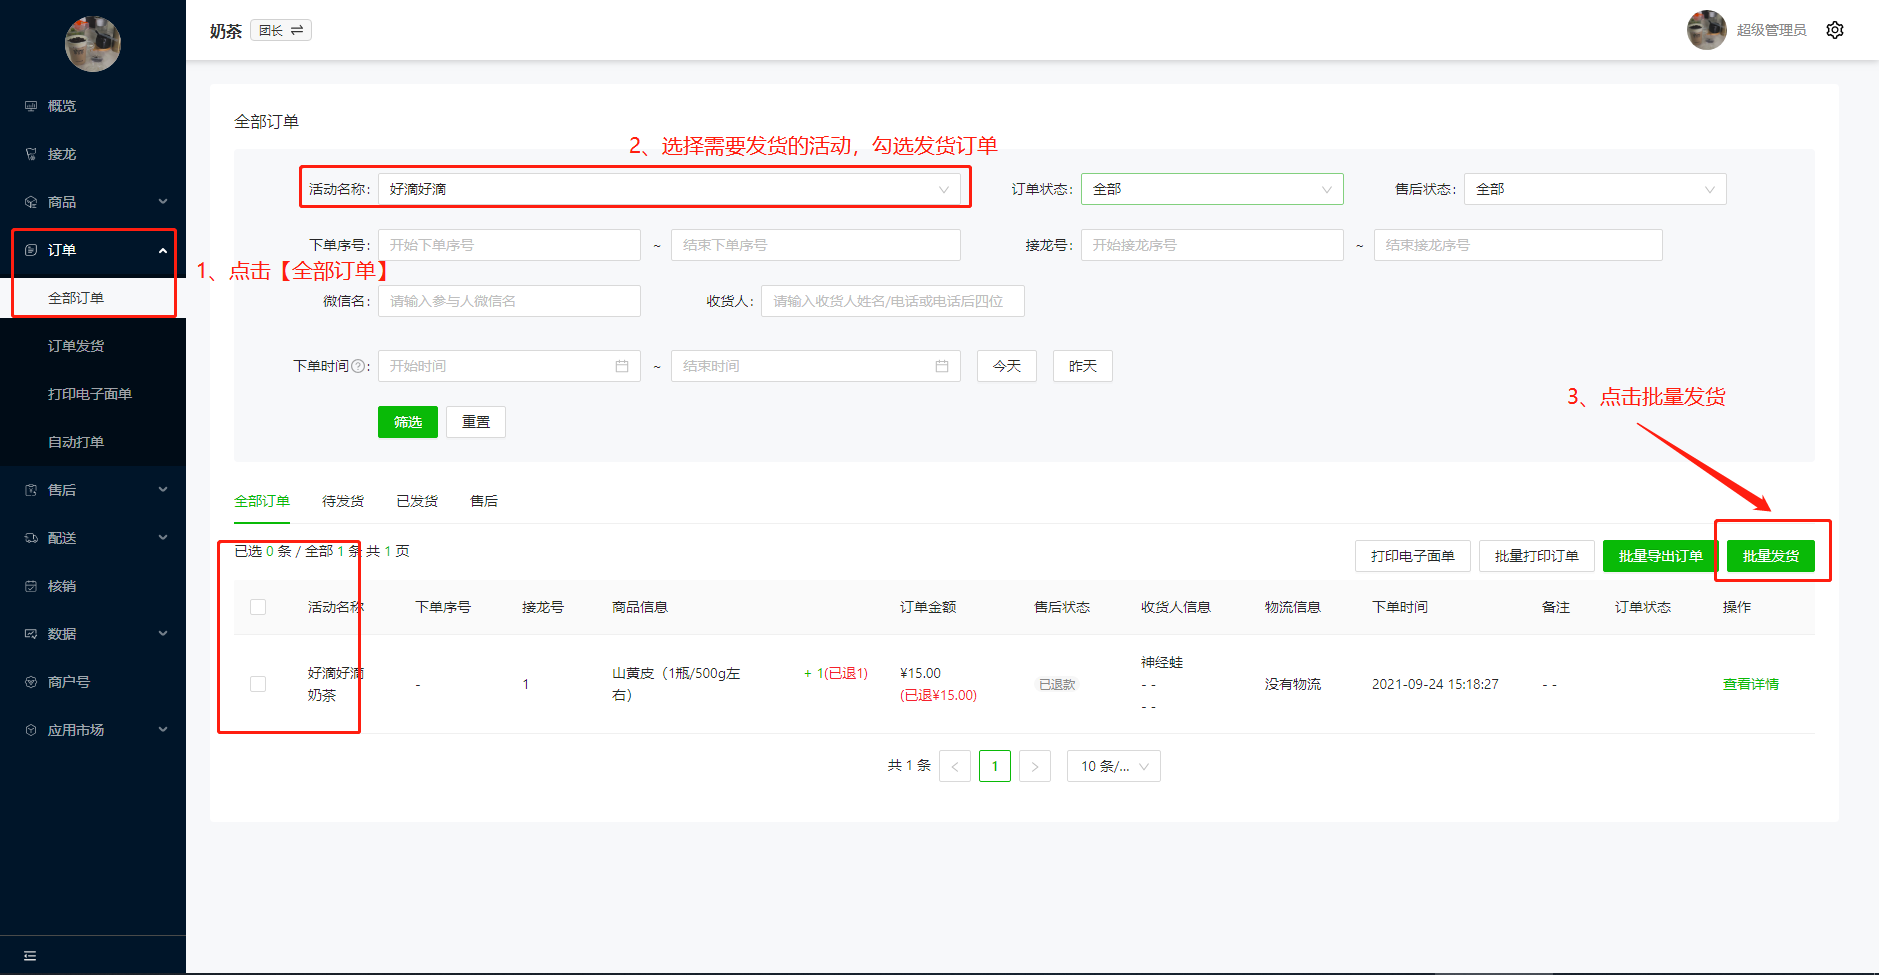
Task: Open the 查看详情 link
Action: [x=1751, y=684]
